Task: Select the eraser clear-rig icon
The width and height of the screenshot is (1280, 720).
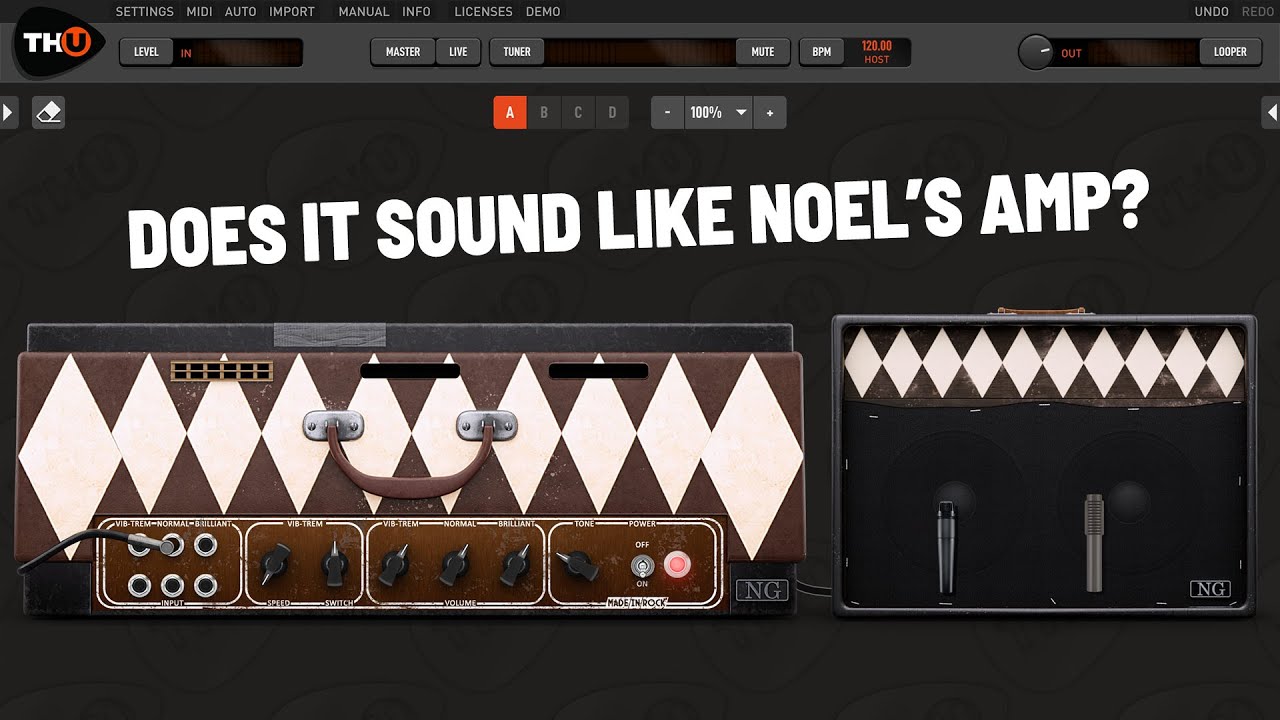Action: [x=49, y=112]
